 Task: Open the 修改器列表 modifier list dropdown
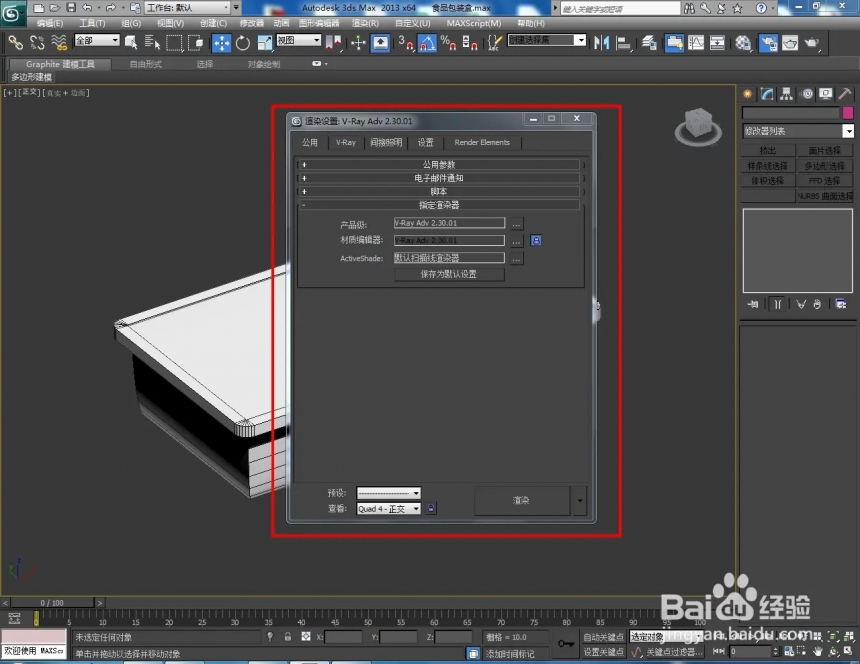click(x=797, y=131)
